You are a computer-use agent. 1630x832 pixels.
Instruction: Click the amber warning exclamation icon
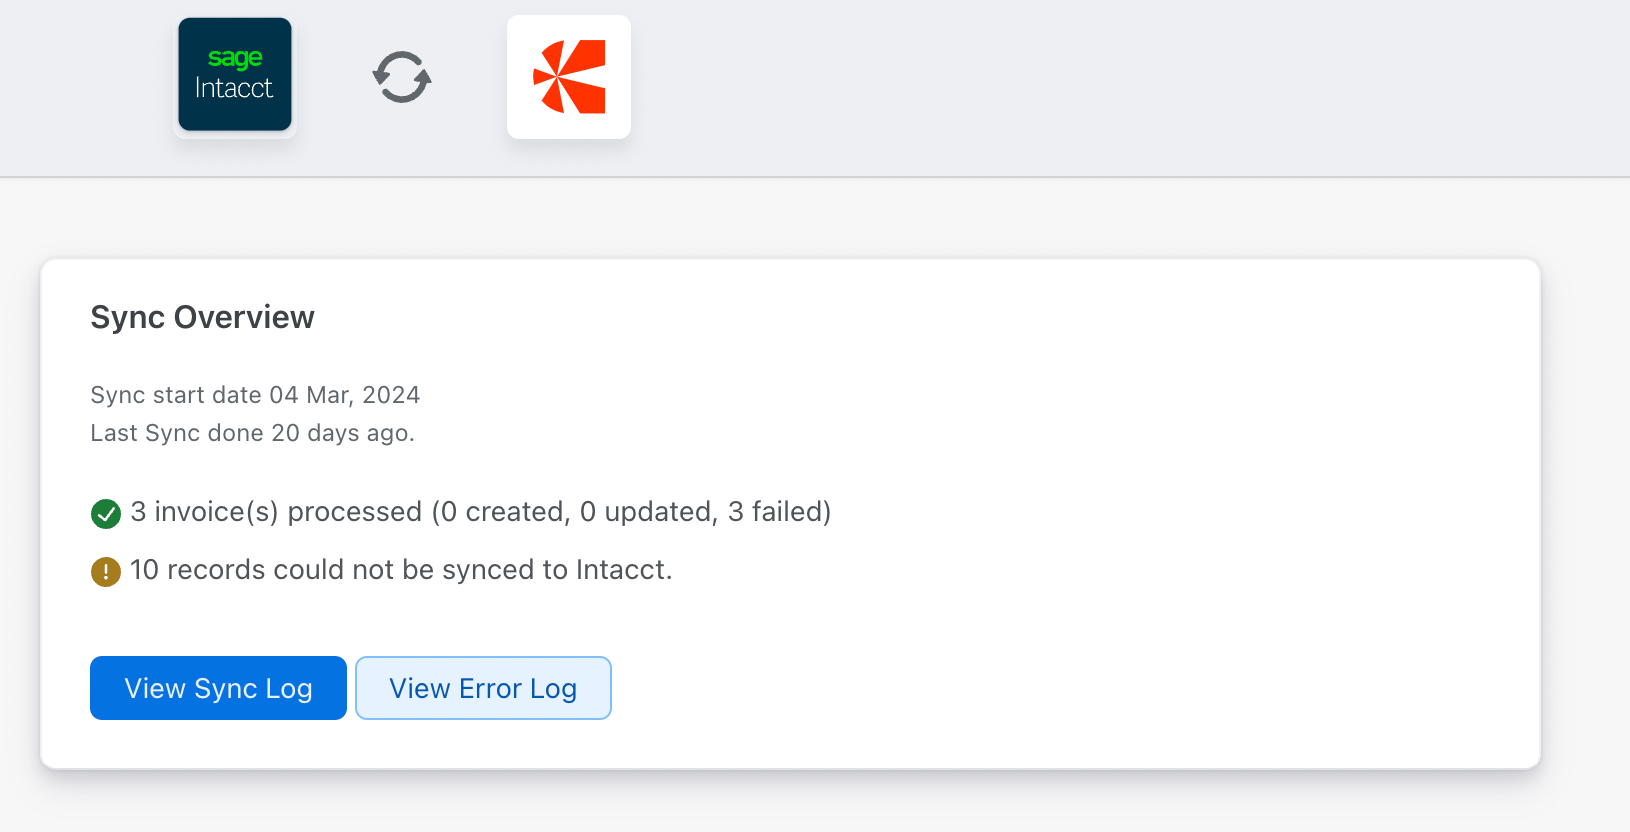click(x=106, y=572)
